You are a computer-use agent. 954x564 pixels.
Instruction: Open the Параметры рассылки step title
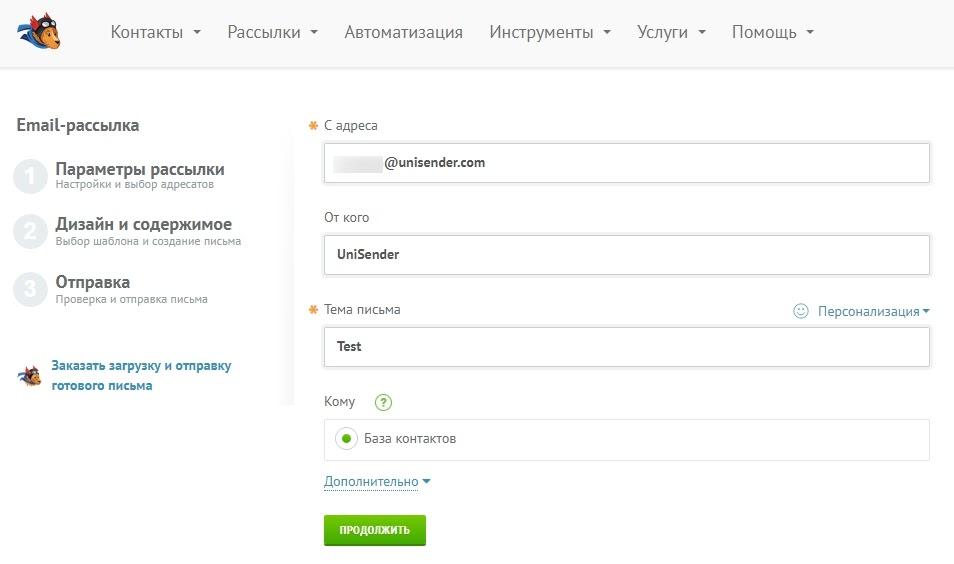140,169
